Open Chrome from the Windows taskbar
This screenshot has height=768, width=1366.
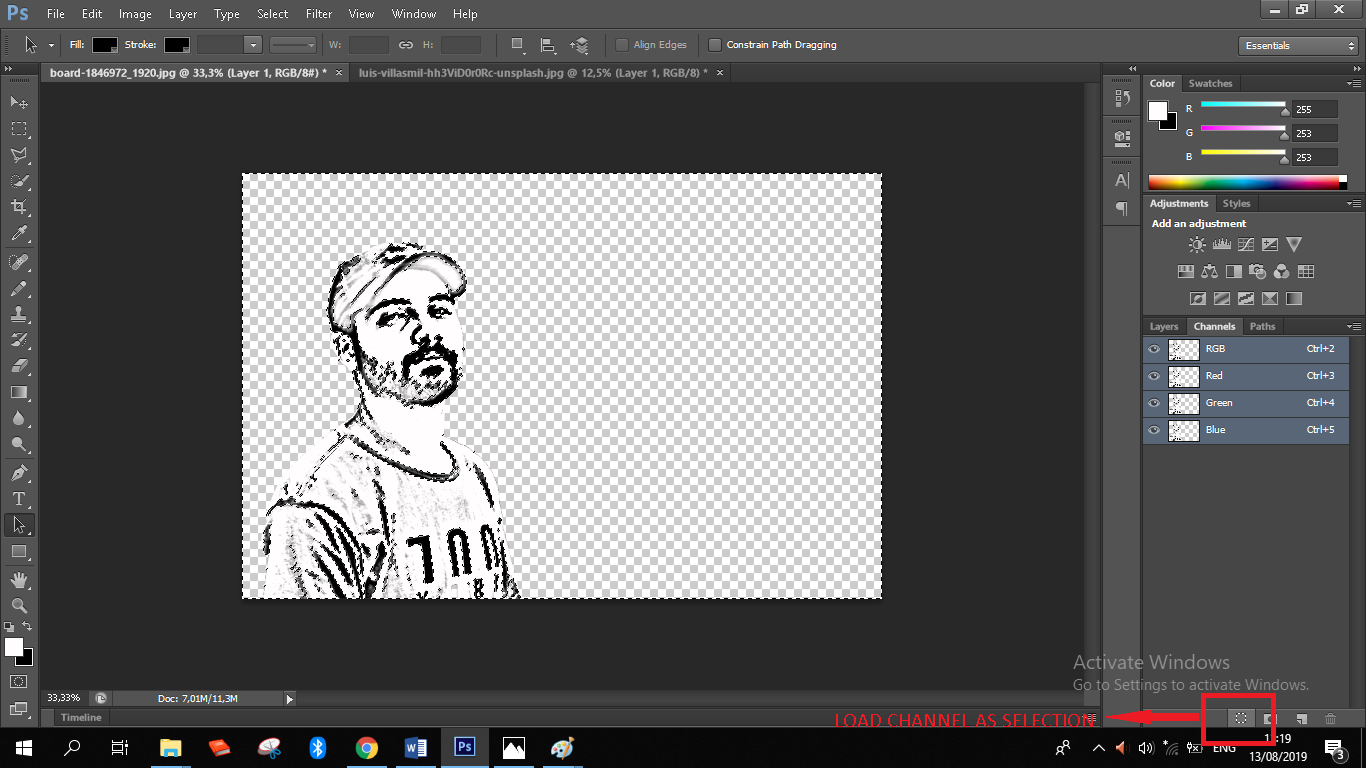(366, 747)
